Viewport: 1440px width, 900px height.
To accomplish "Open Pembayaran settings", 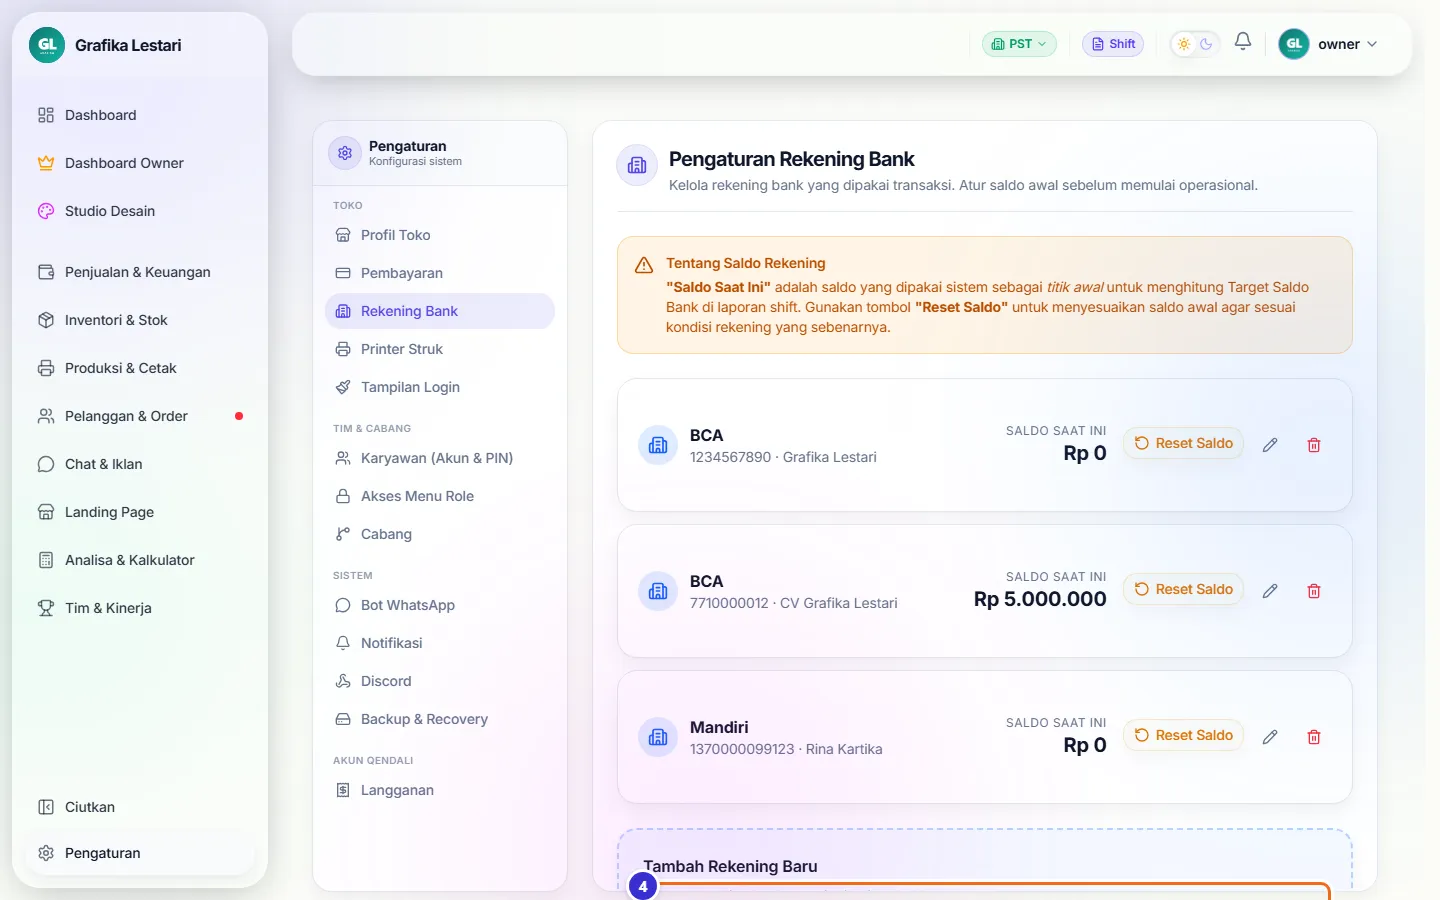I will pos(440,273).
